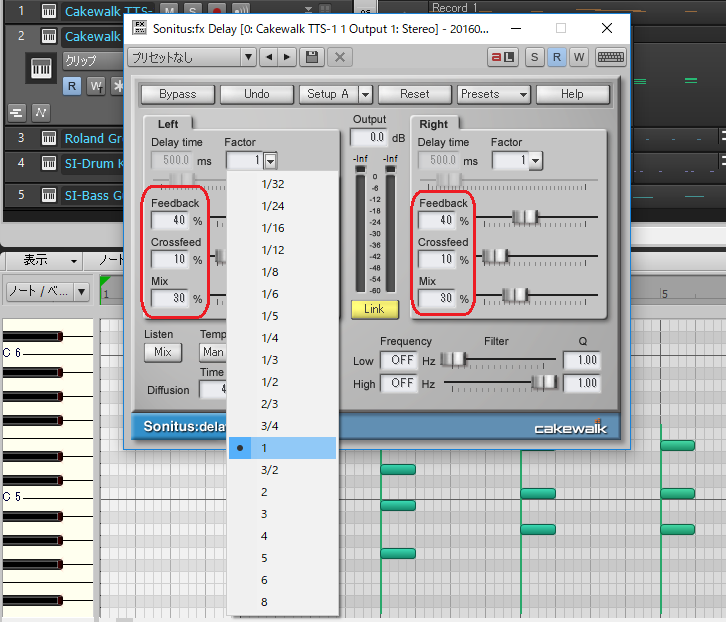Click the Setup A button
Image resolution: width=726 pixels, height=622 pixels.
(328, 94)
